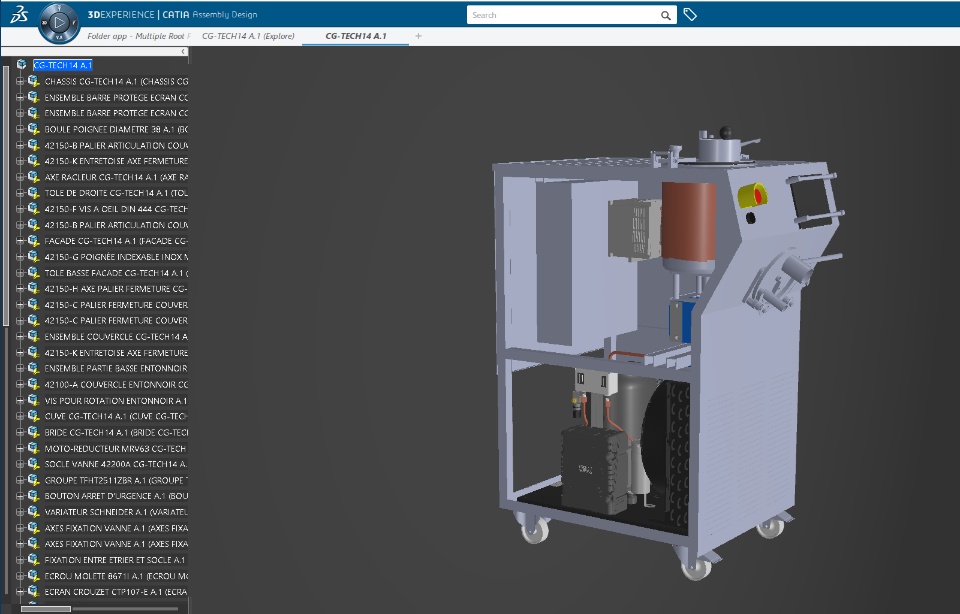Open the Compass west 3D quadrant

pos(45,23)
